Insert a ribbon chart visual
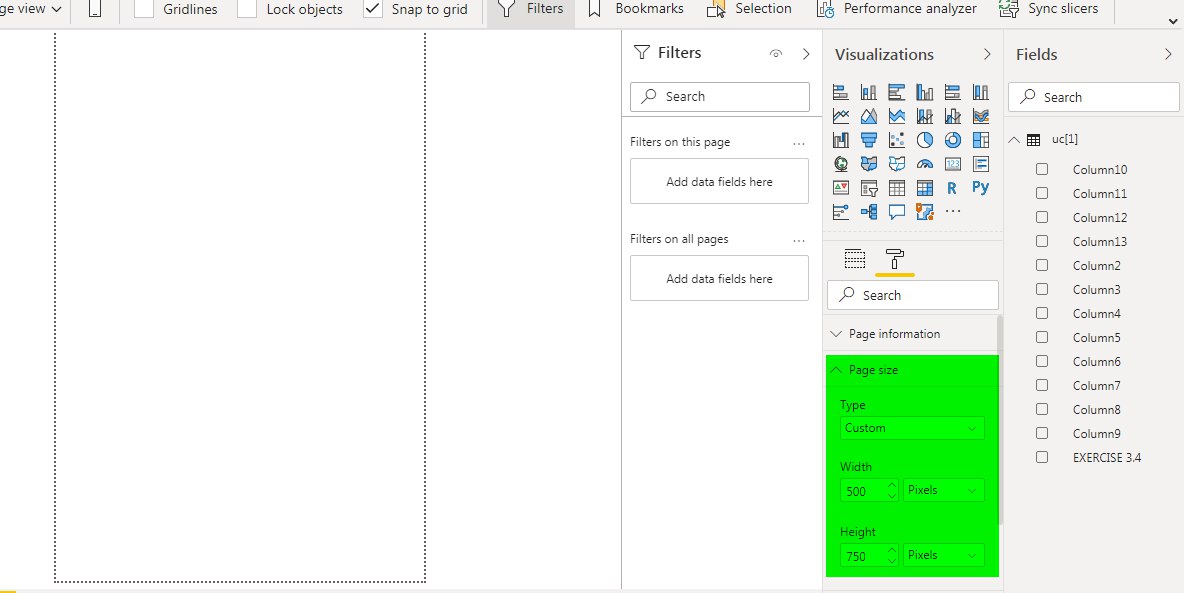 click(x=980, y=116)
